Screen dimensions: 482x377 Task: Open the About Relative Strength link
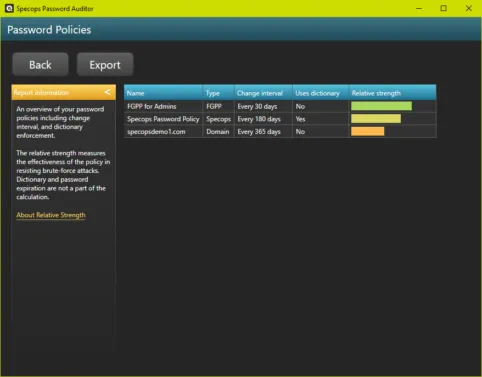(51, 215)
